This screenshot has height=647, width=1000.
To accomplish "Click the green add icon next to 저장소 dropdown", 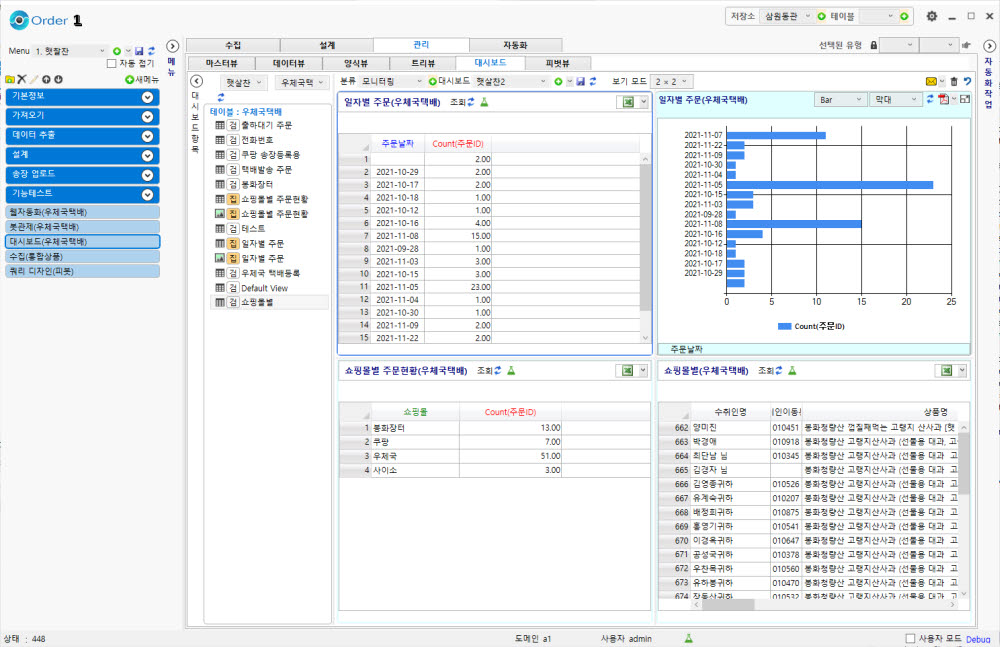I will [x=821, y=17].
